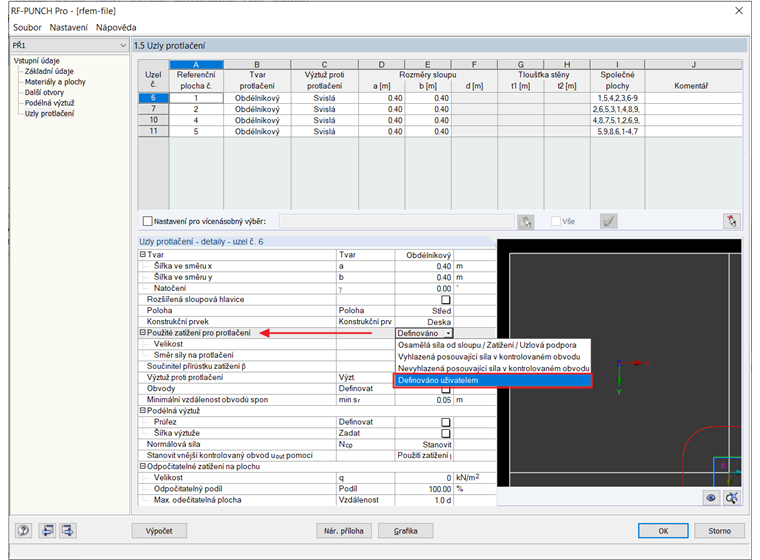Go to next table icon
This screenshot has width=760, height=560.
pyautogui.click(x=67, y=530)
